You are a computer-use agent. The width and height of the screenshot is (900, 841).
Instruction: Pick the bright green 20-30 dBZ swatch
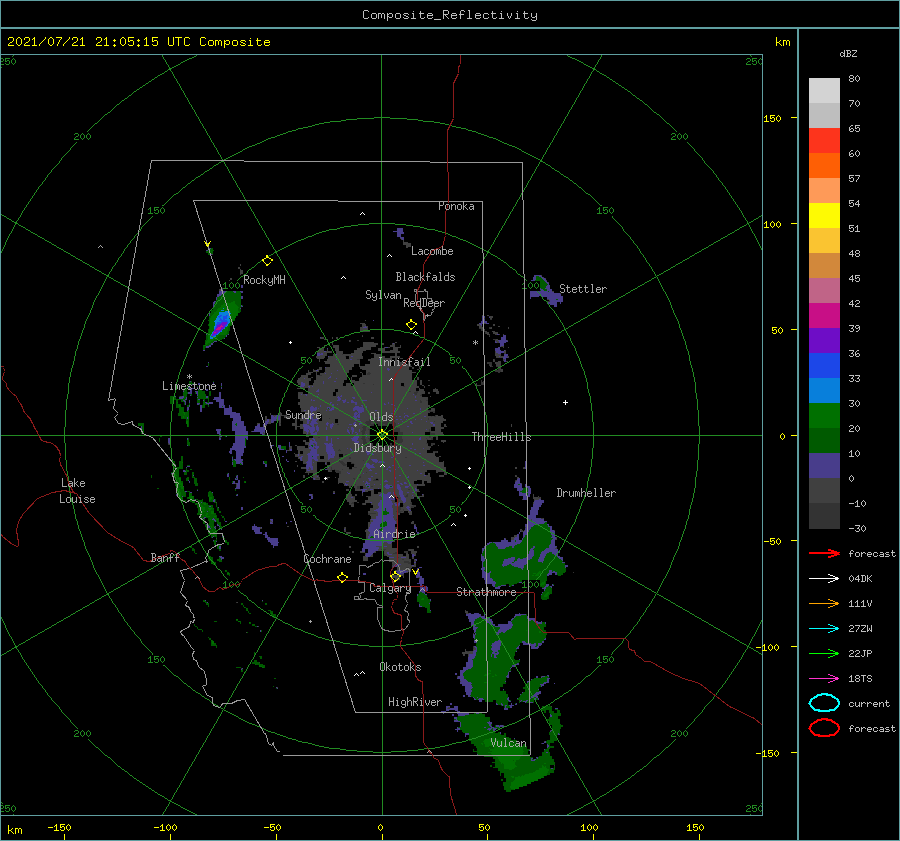coord(824,416)
